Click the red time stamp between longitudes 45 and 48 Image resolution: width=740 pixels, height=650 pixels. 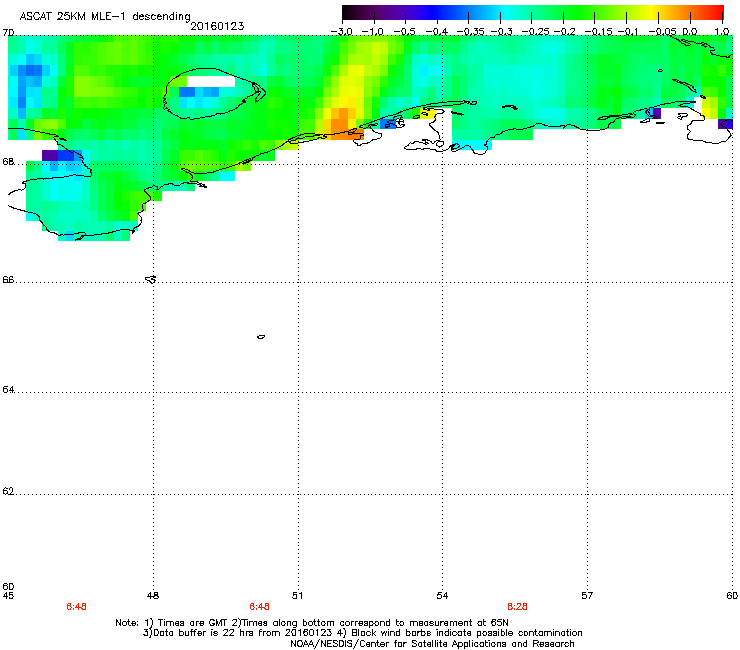click(x=76, y=607)
